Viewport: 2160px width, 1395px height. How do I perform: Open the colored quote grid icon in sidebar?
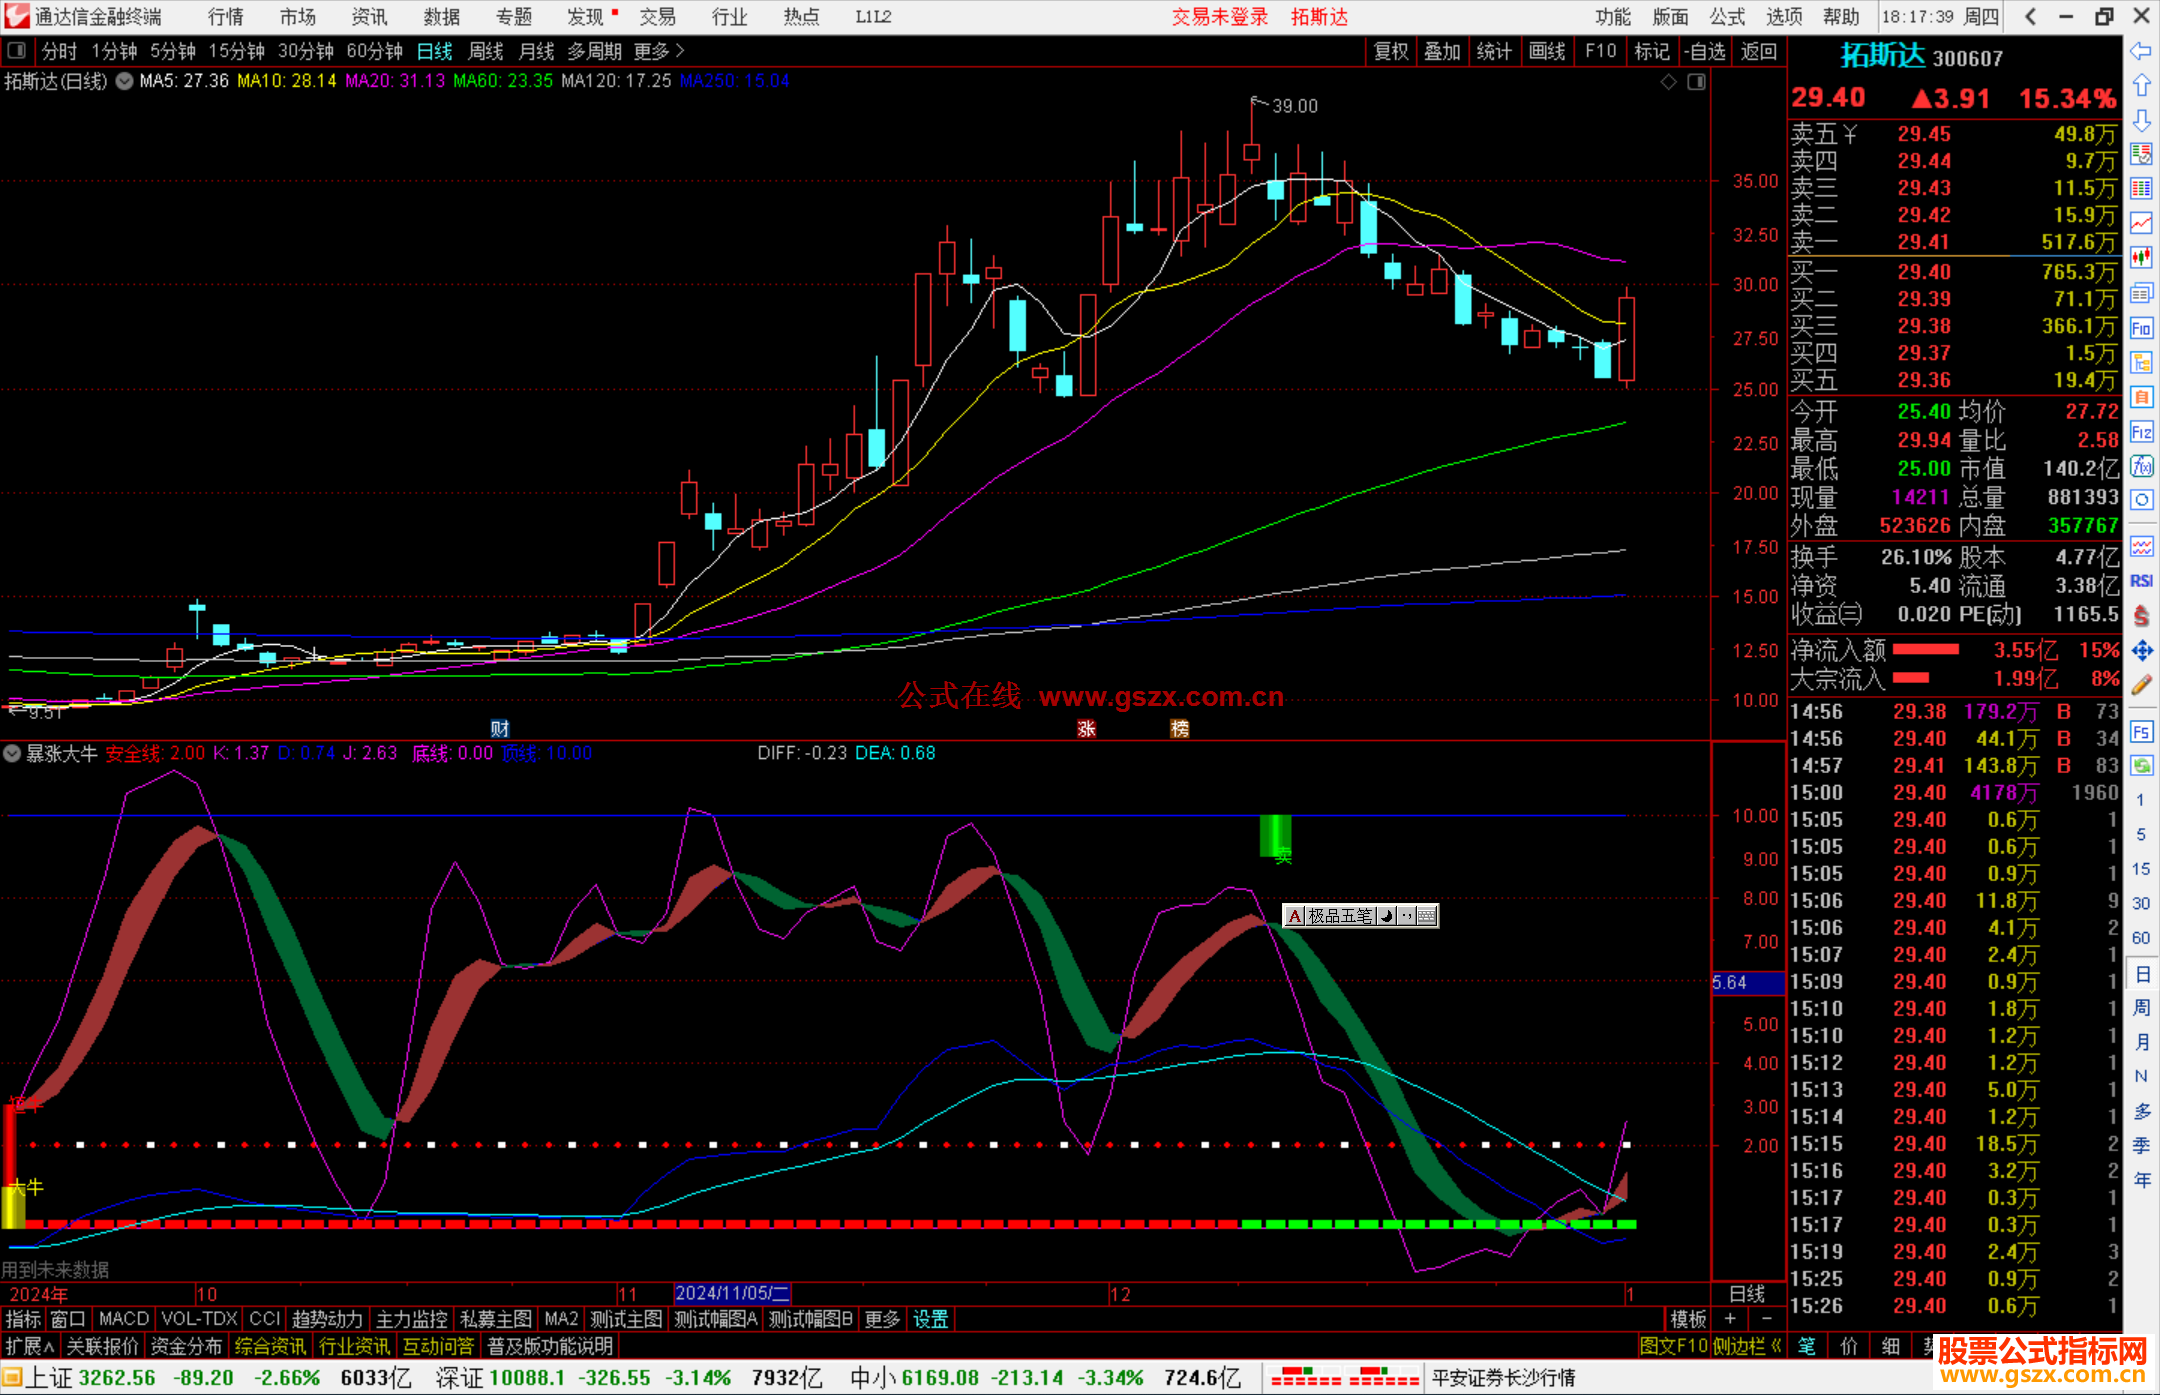[2141, 189]
